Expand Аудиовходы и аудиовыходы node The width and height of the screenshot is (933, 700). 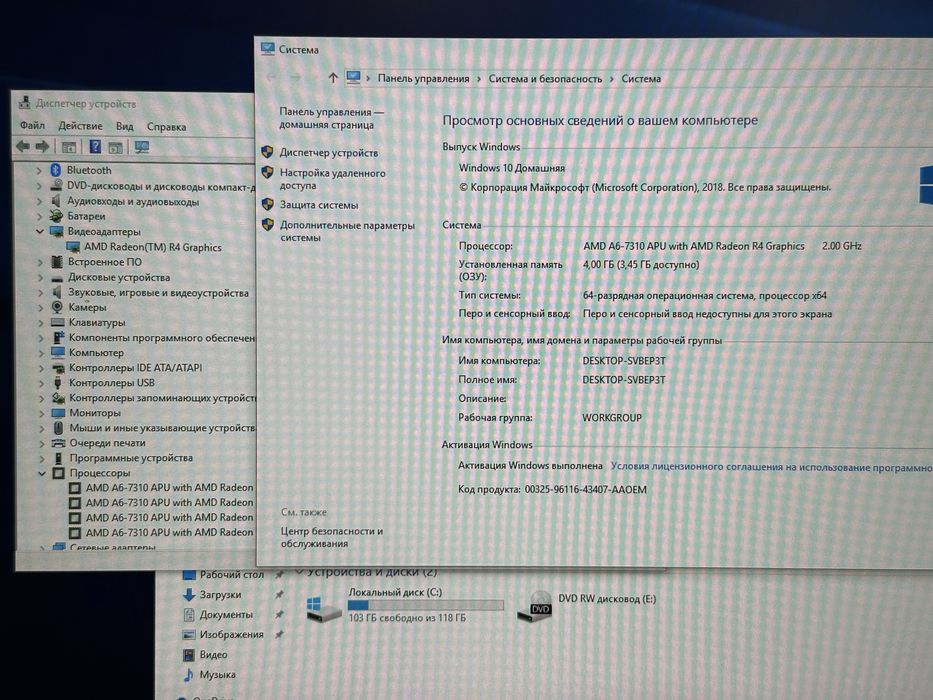pos(39,201)
